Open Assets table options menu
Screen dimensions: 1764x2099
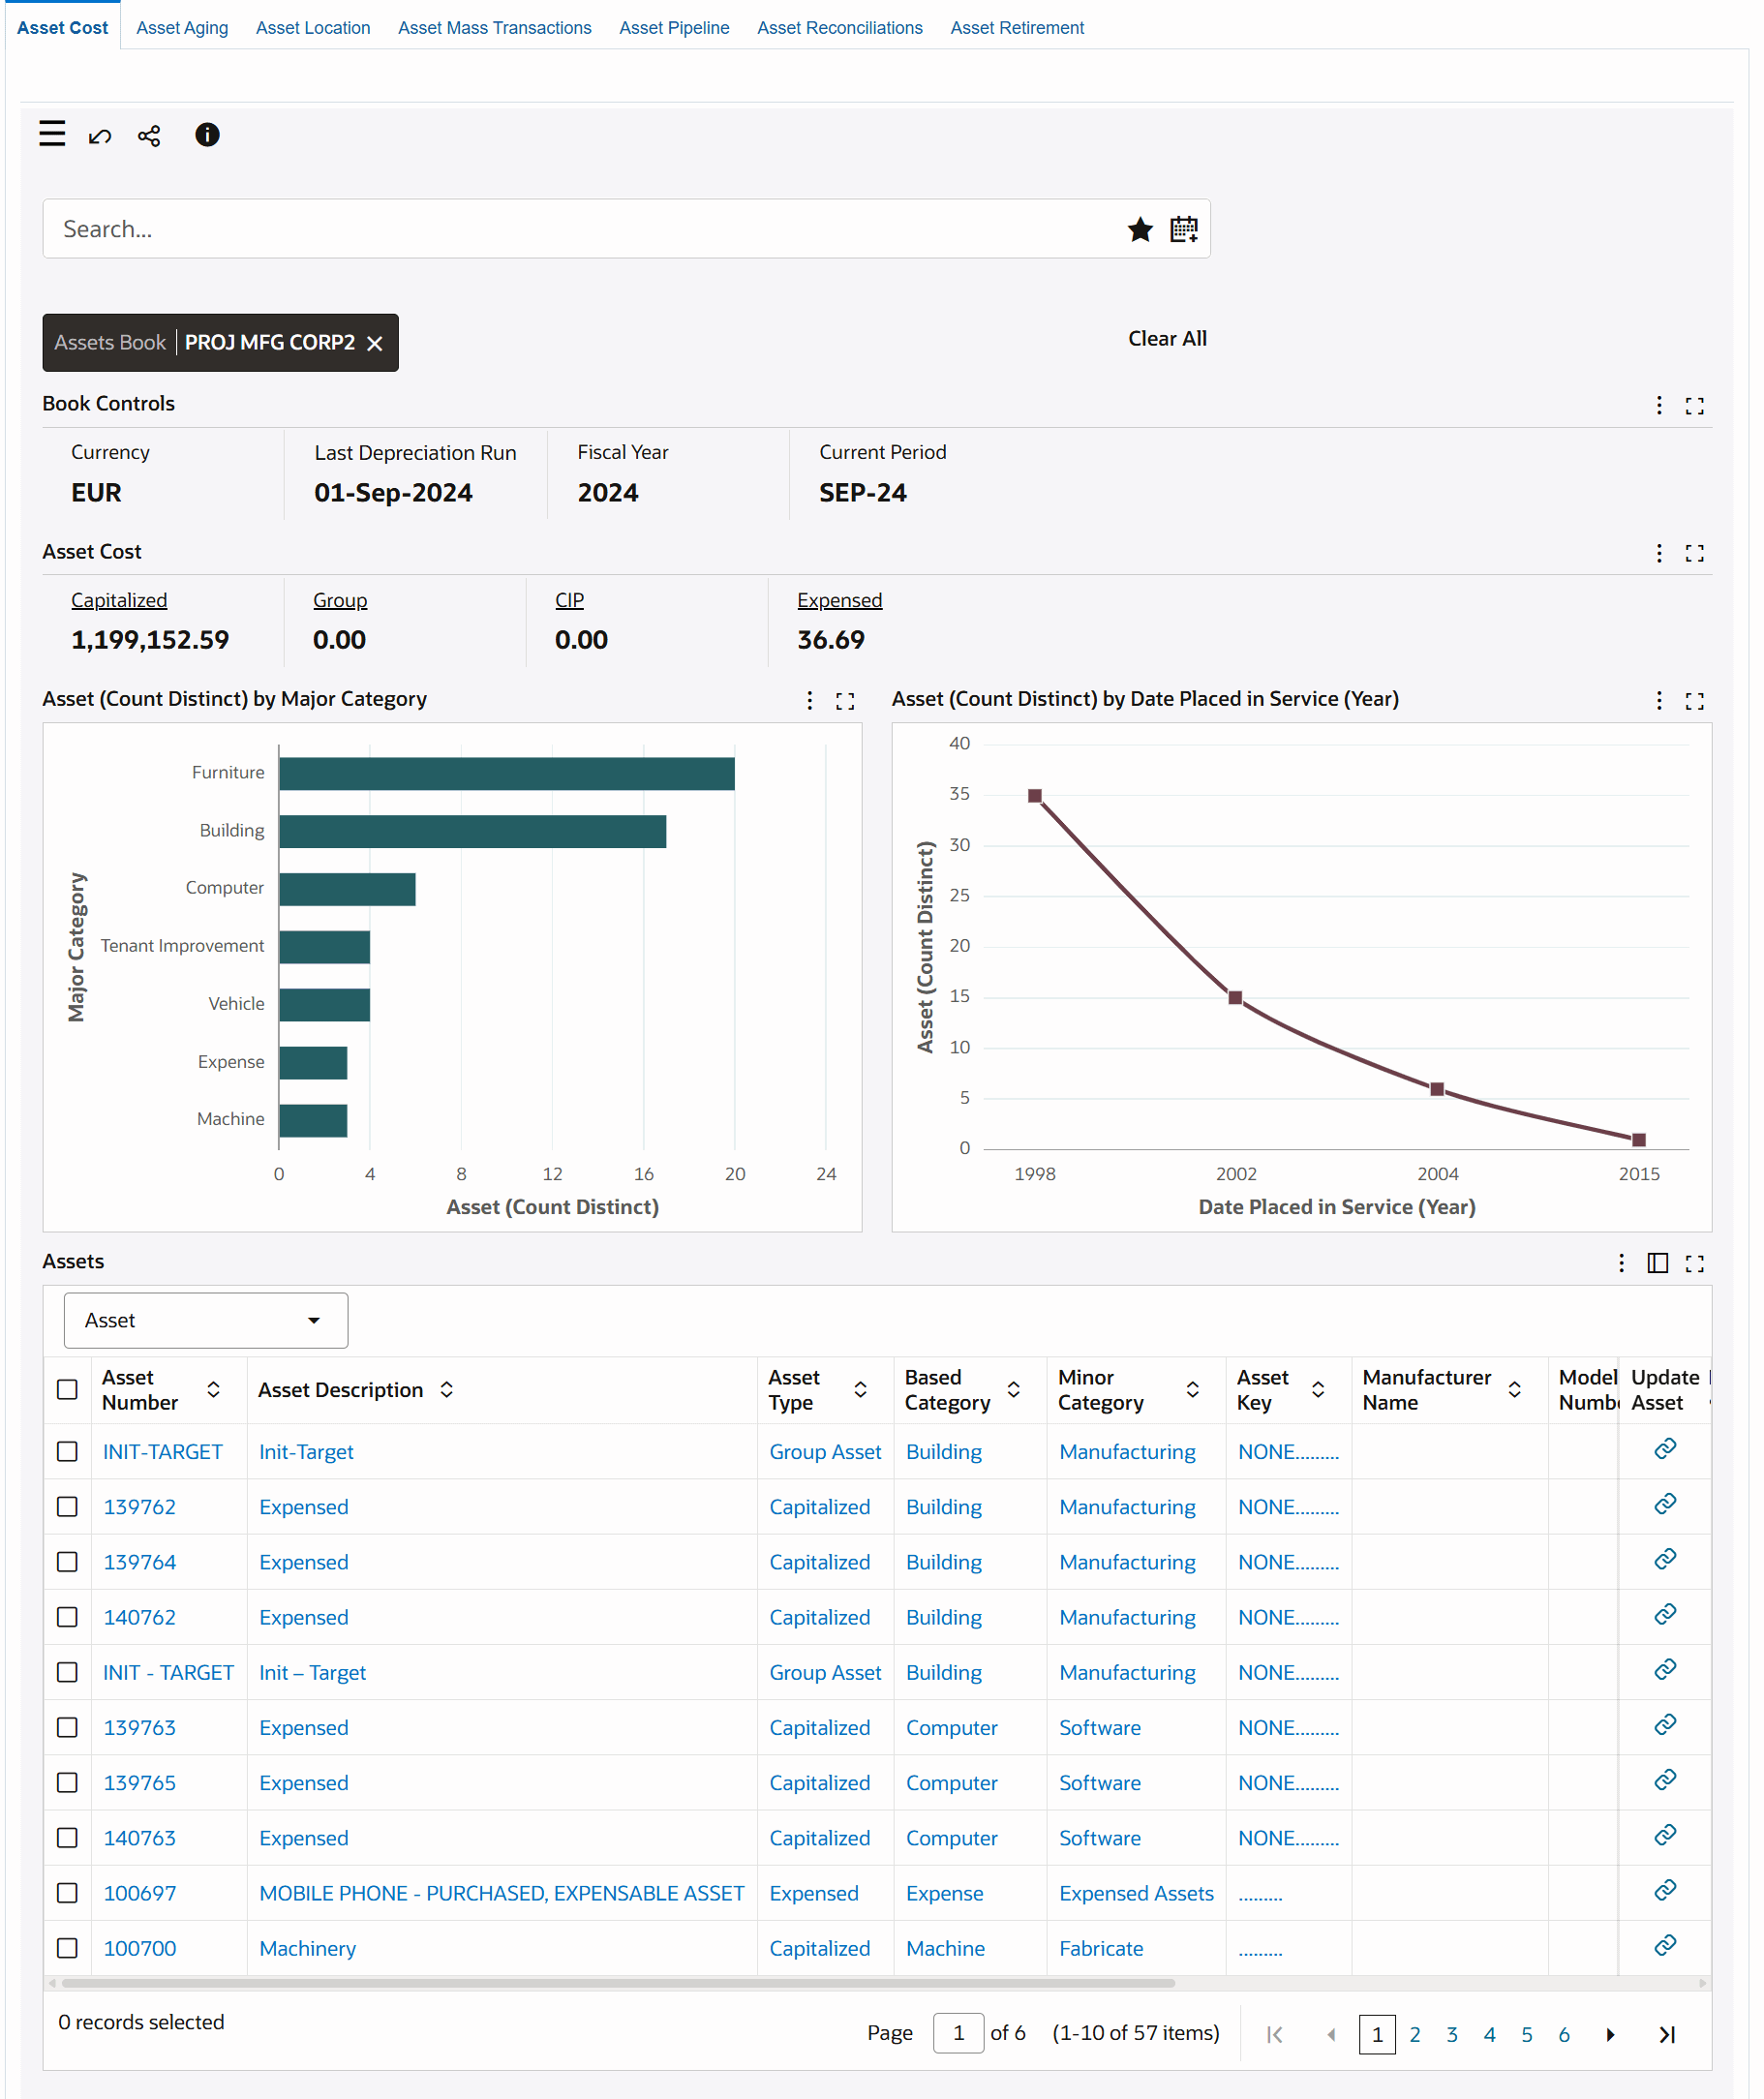point(1621,1263)
